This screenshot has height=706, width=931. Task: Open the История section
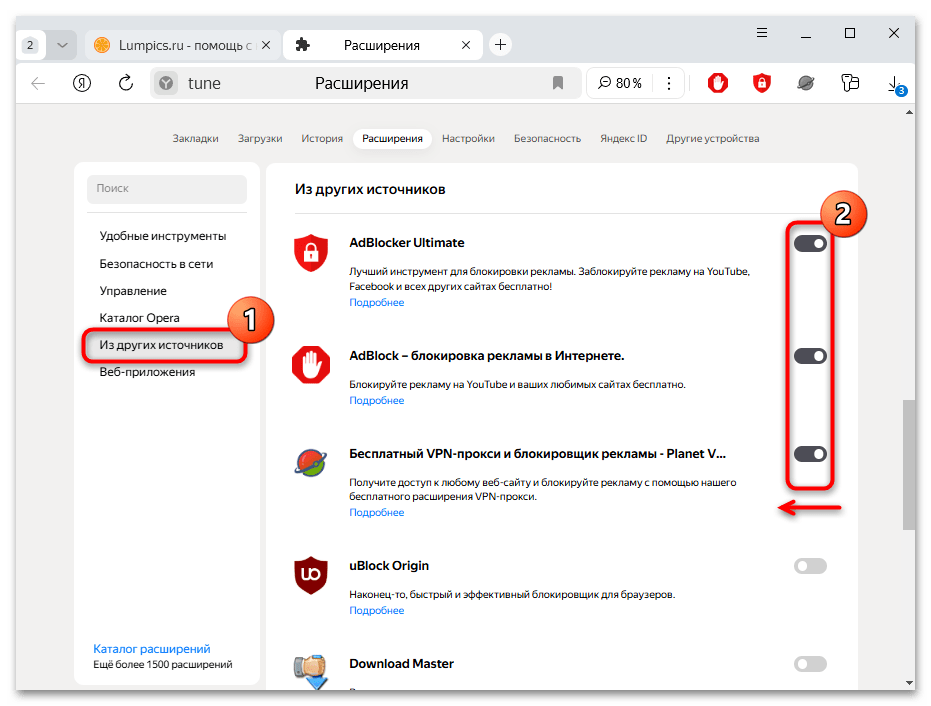[x=322, y=138]
